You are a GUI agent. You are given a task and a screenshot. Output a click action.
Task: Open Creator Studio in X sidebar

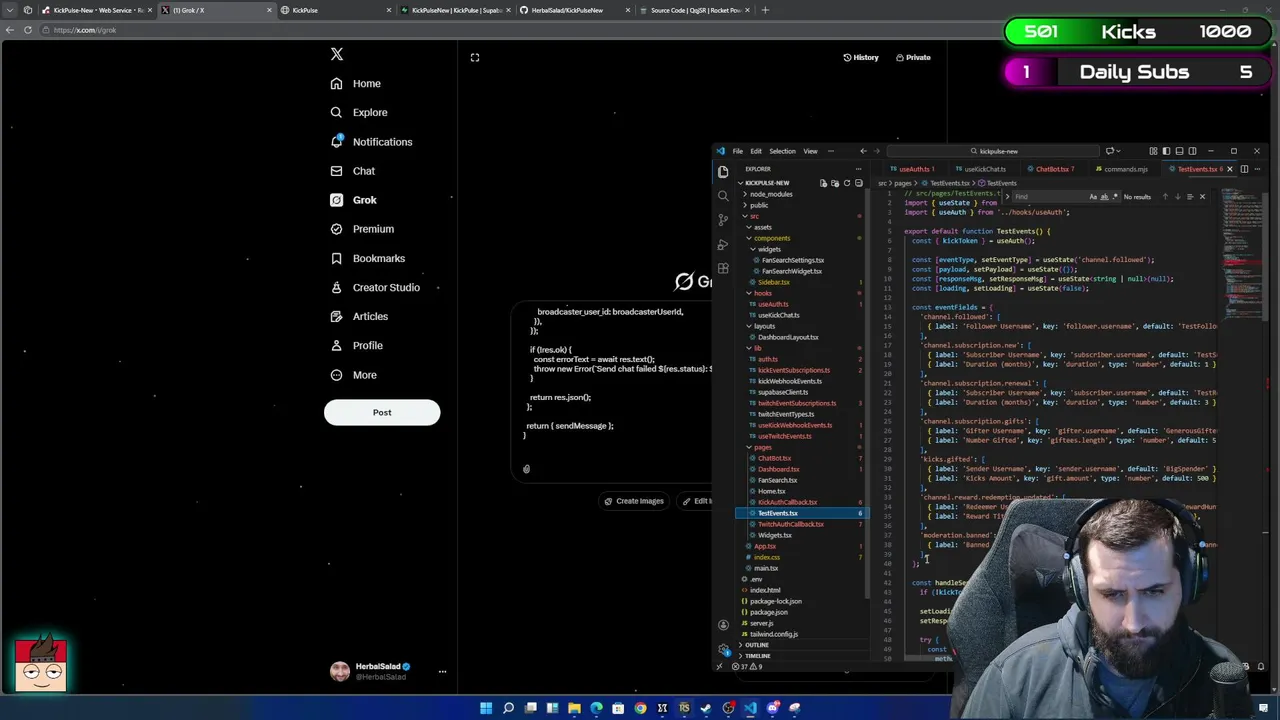[x=375, y=287]
